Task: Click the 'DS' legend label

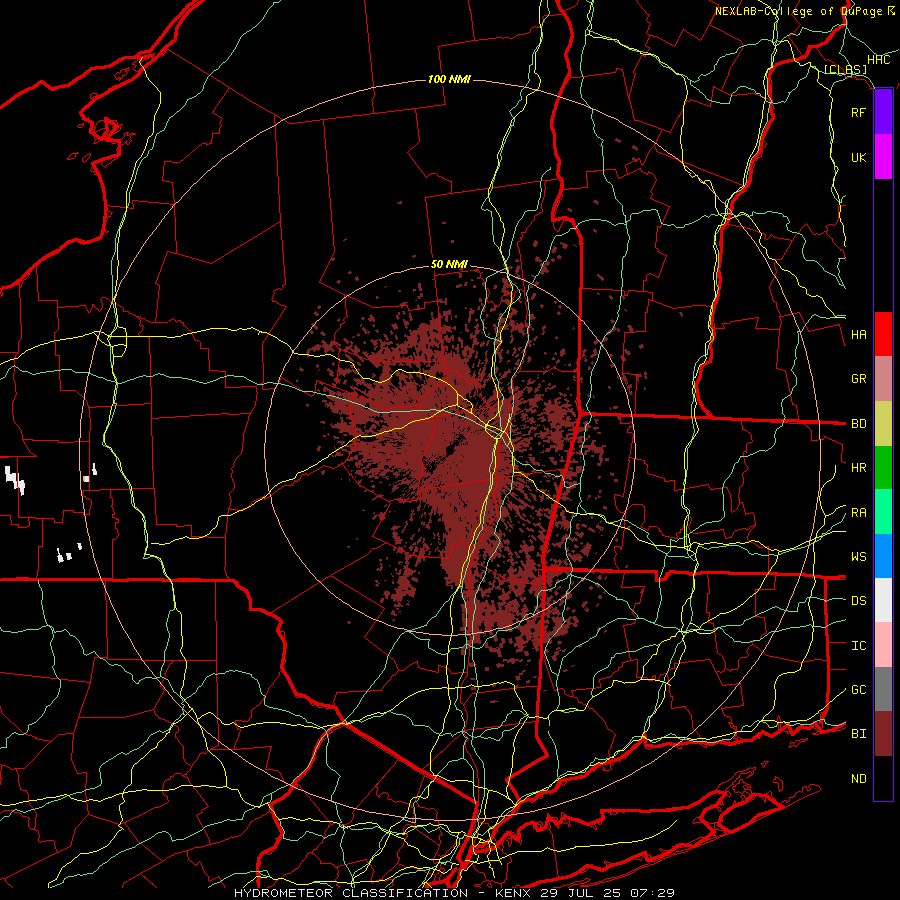Action: [859, 601]
